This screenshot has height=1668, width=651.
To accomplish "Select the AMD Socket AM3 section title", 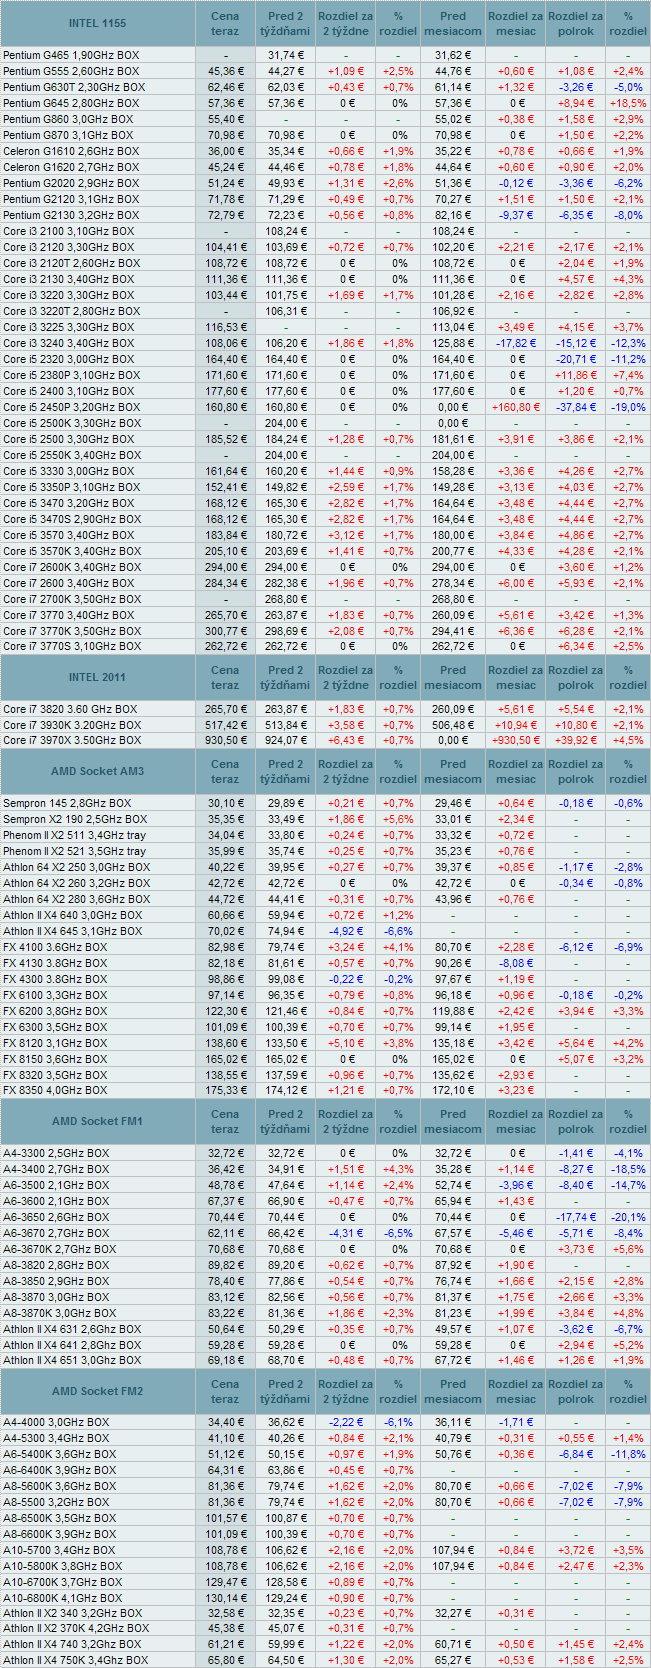I will pos(97,771).
